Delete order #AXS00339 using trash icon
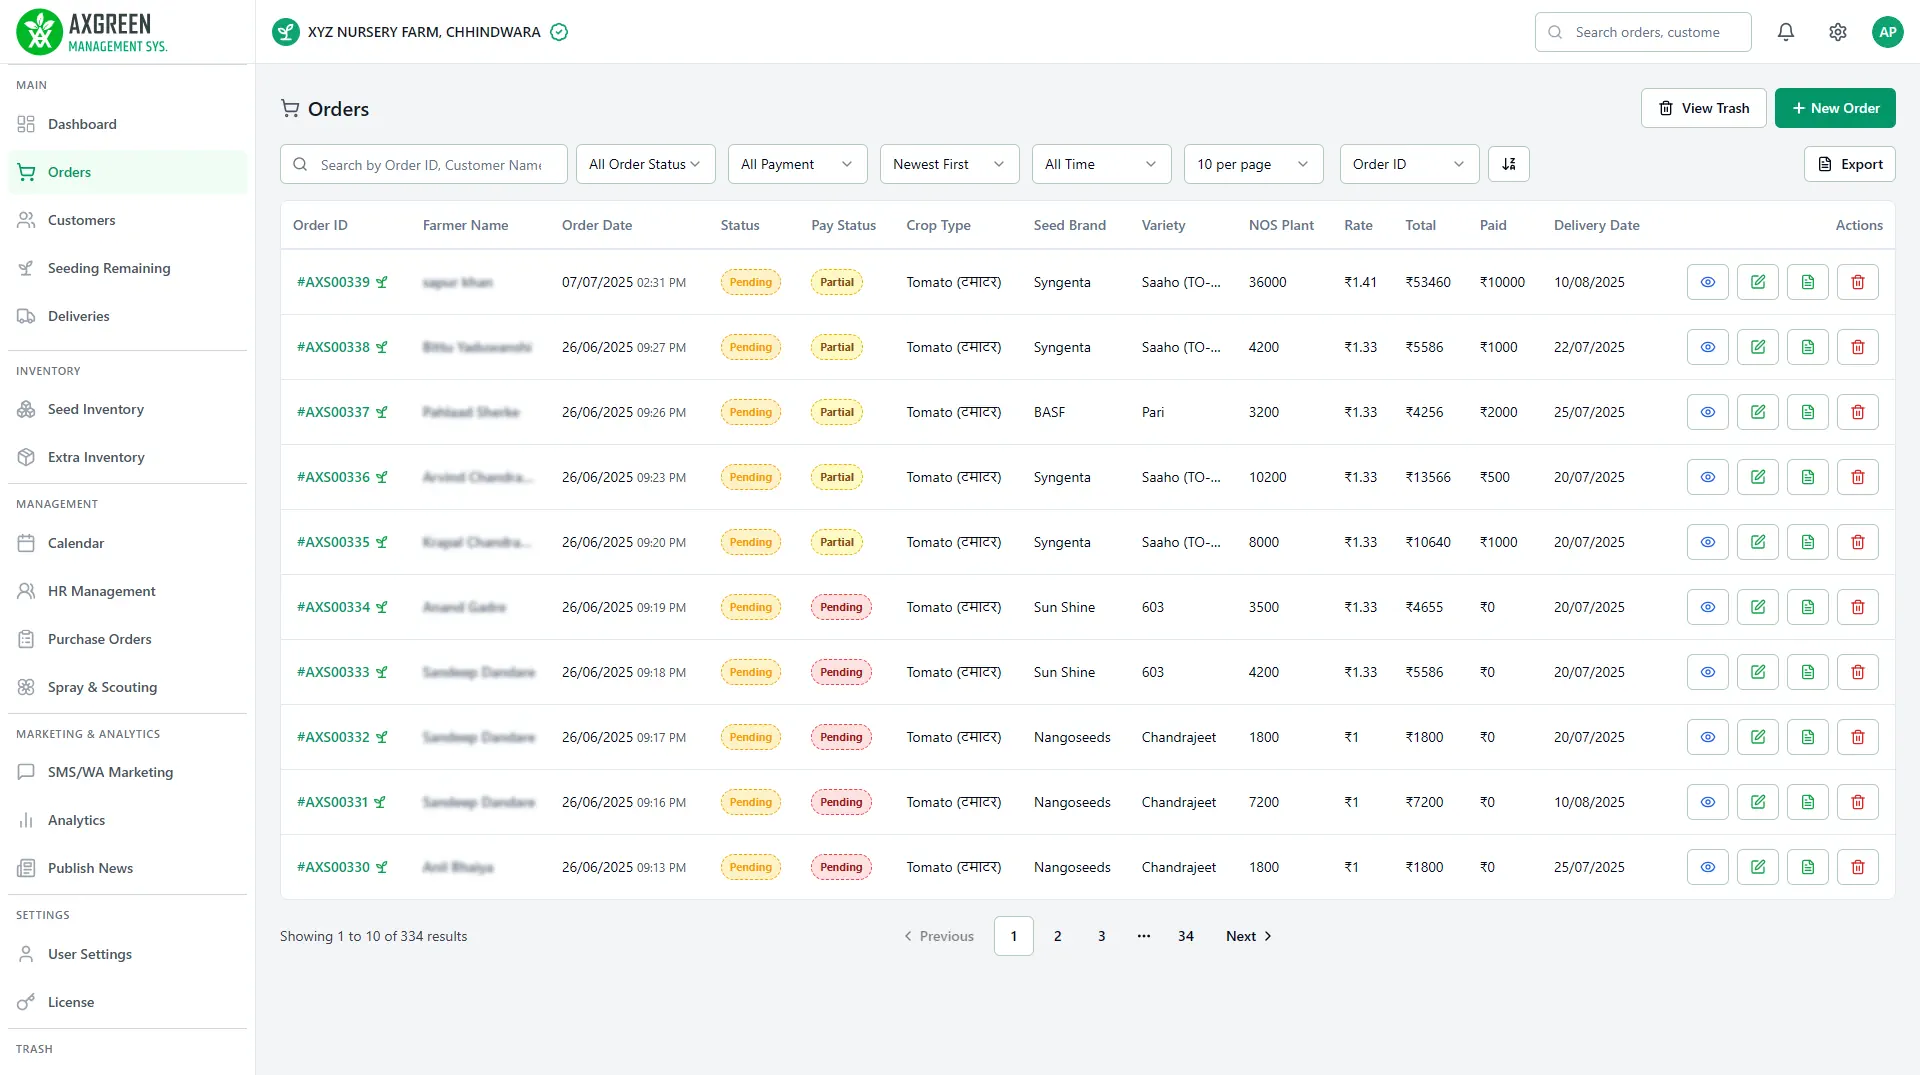 (1857, 282)
